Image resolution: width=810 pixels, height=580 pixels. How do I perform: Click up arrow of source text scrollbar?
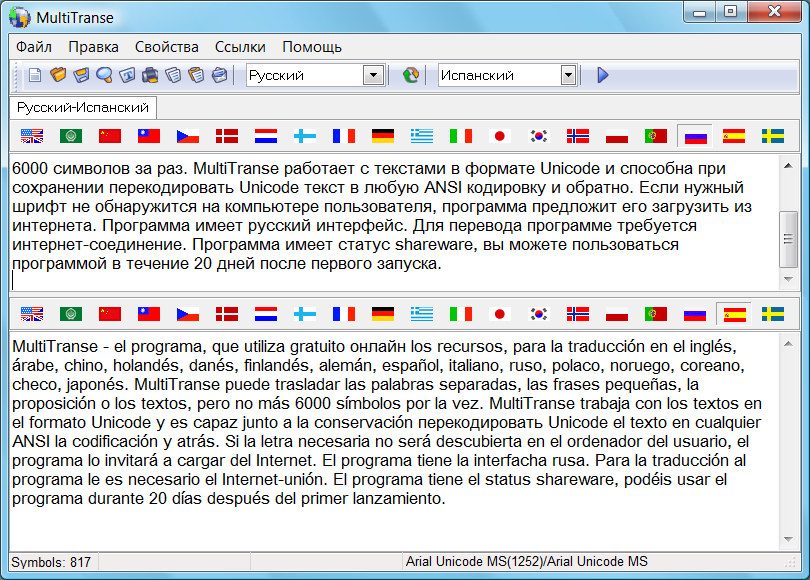click(788, 166)
